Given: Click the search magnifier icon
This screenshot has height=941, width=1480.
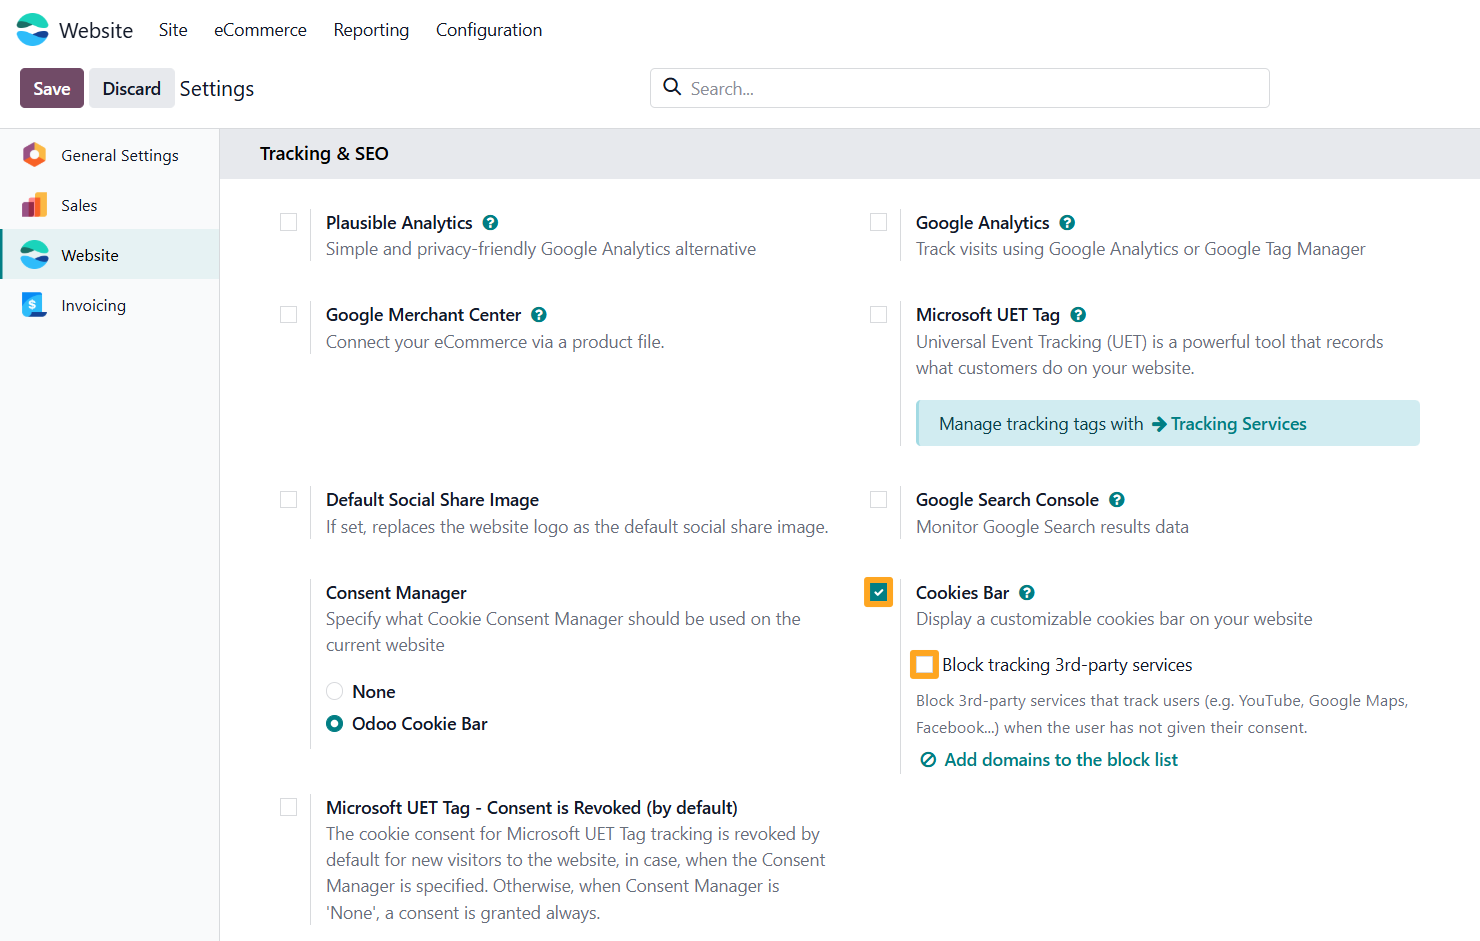Looking at the screenshot, I should (673, 88).
